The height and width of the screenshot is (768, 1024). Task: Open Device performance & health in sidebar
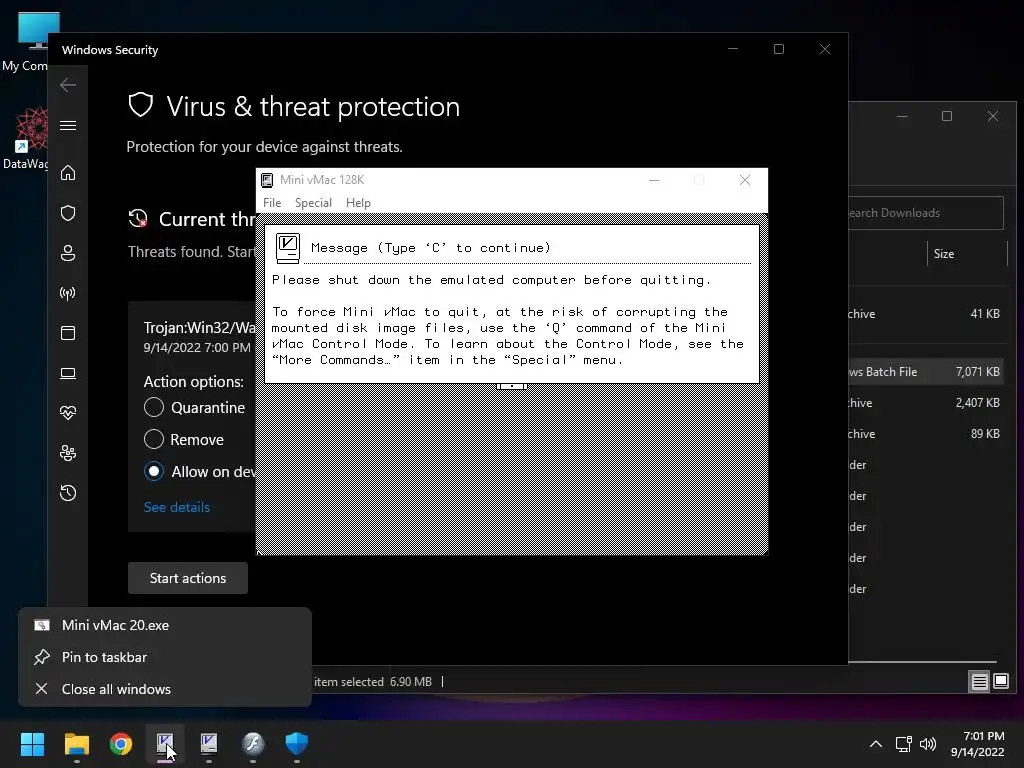coord(68,413)
